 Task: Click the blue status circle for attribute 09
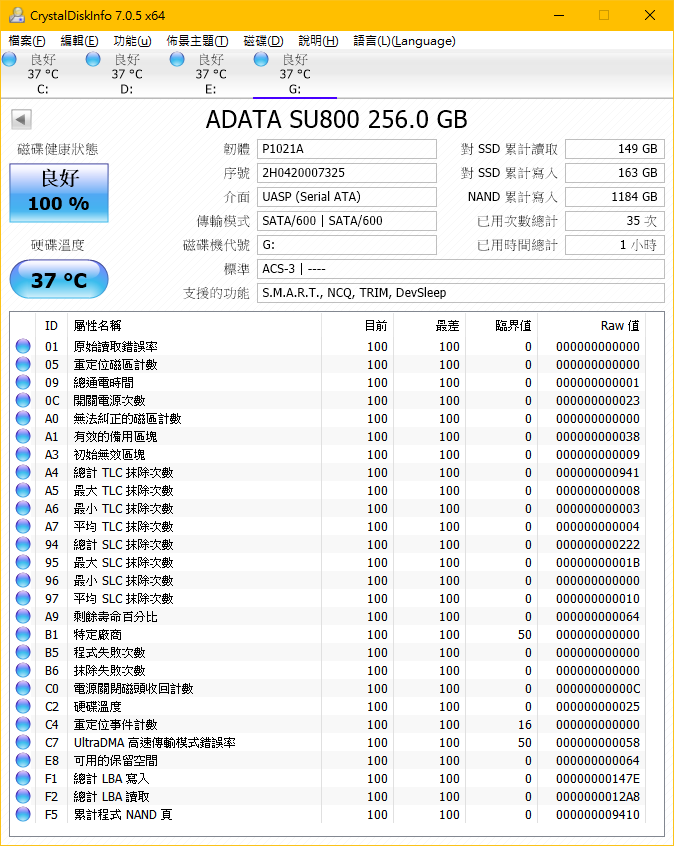click(x=23, y=382)
